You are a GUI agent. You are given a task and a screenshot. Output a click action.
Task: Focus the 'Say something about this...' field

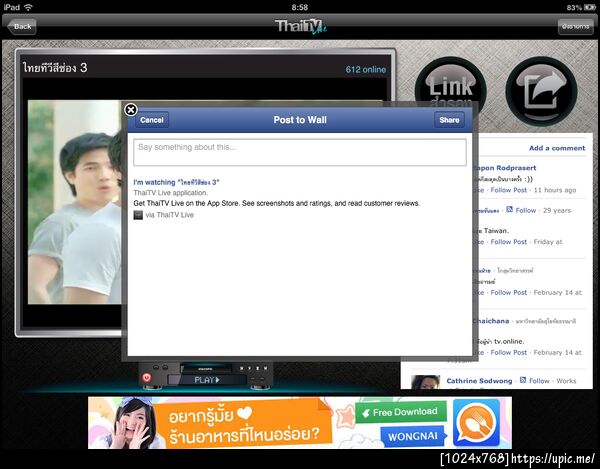[300, 153]
